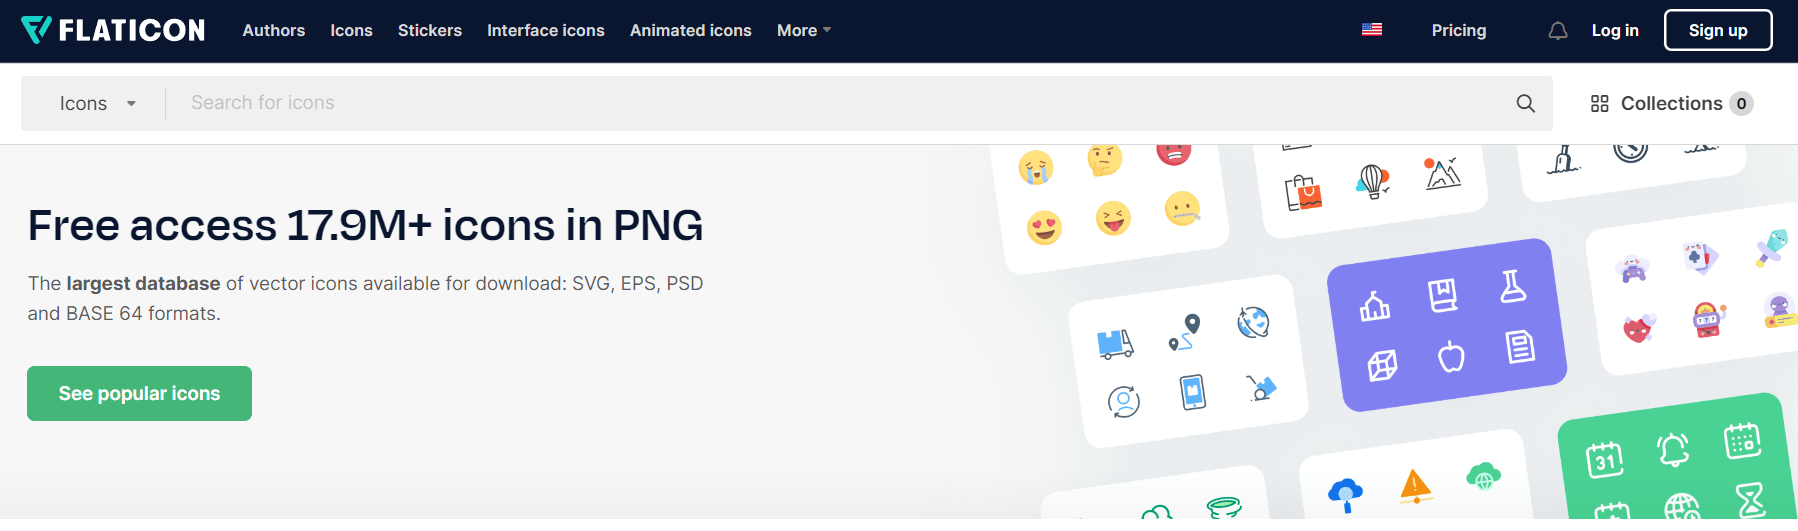Open the Stickers section
The image size is (1798, 531).
pyautogui.click(x=430, y=30)
